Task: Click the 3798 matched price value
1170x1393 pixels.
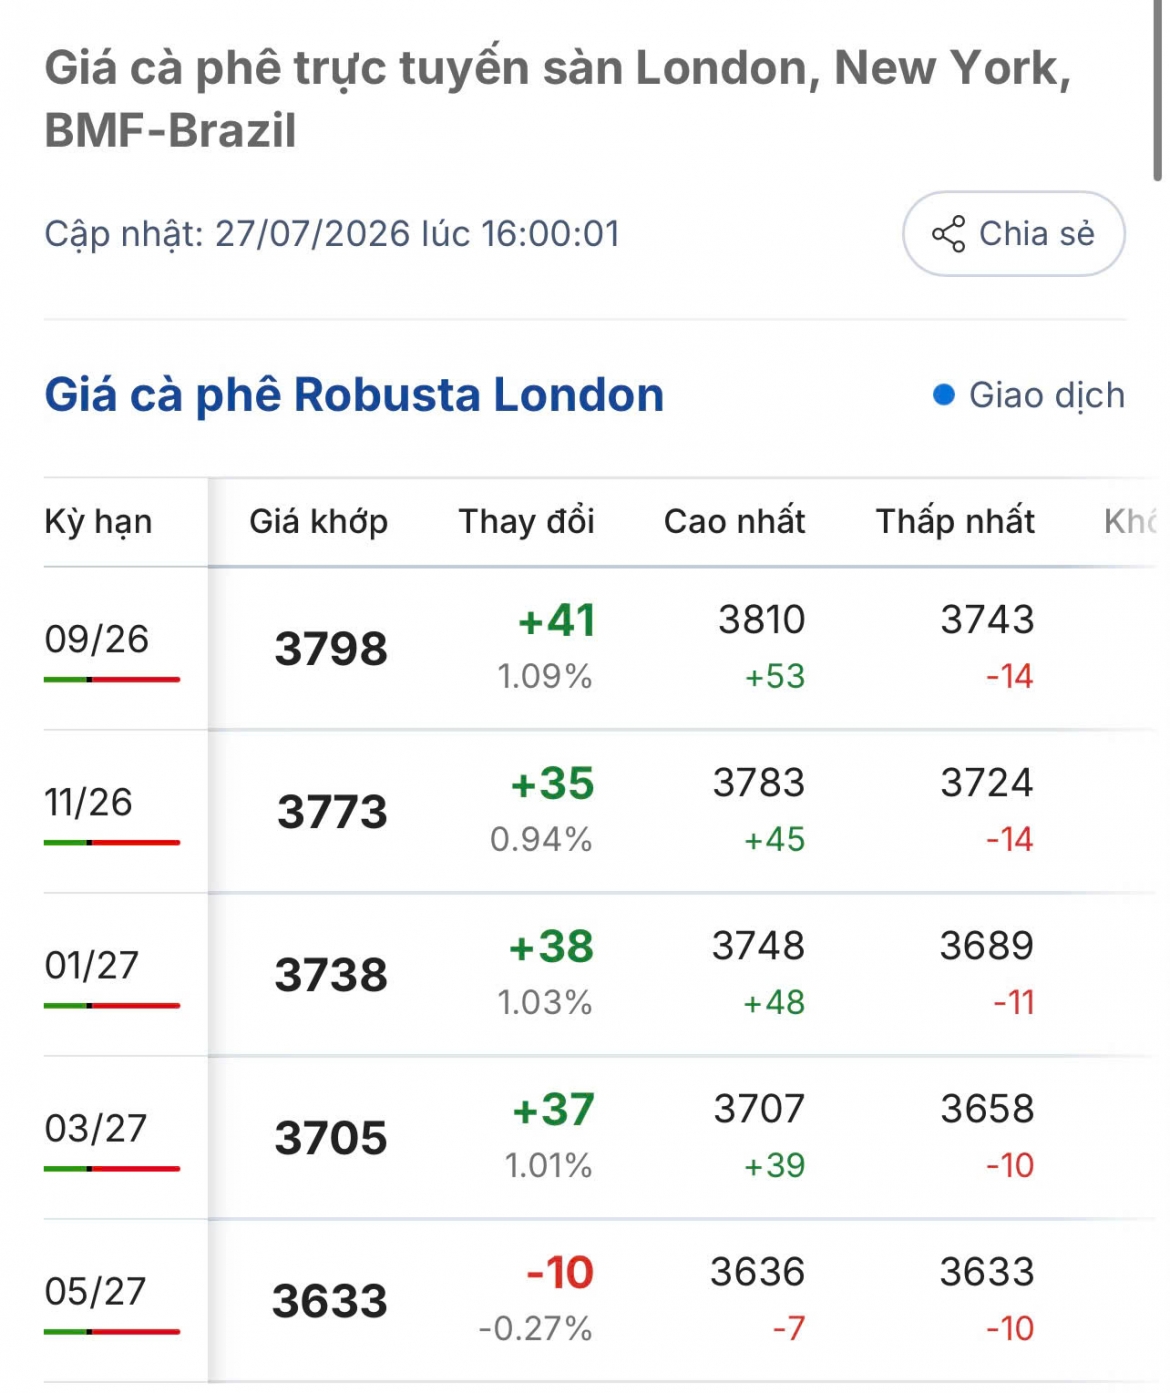Action: pyautogui.click(x=331, y=649)
